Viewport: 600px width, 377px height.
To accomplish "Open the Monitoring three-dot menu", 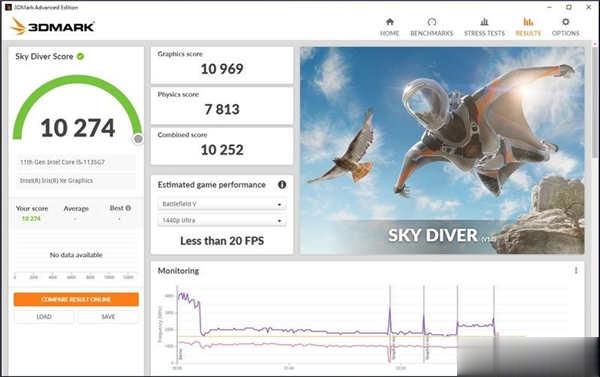I will pyautogui.click(x=576, y=271).
